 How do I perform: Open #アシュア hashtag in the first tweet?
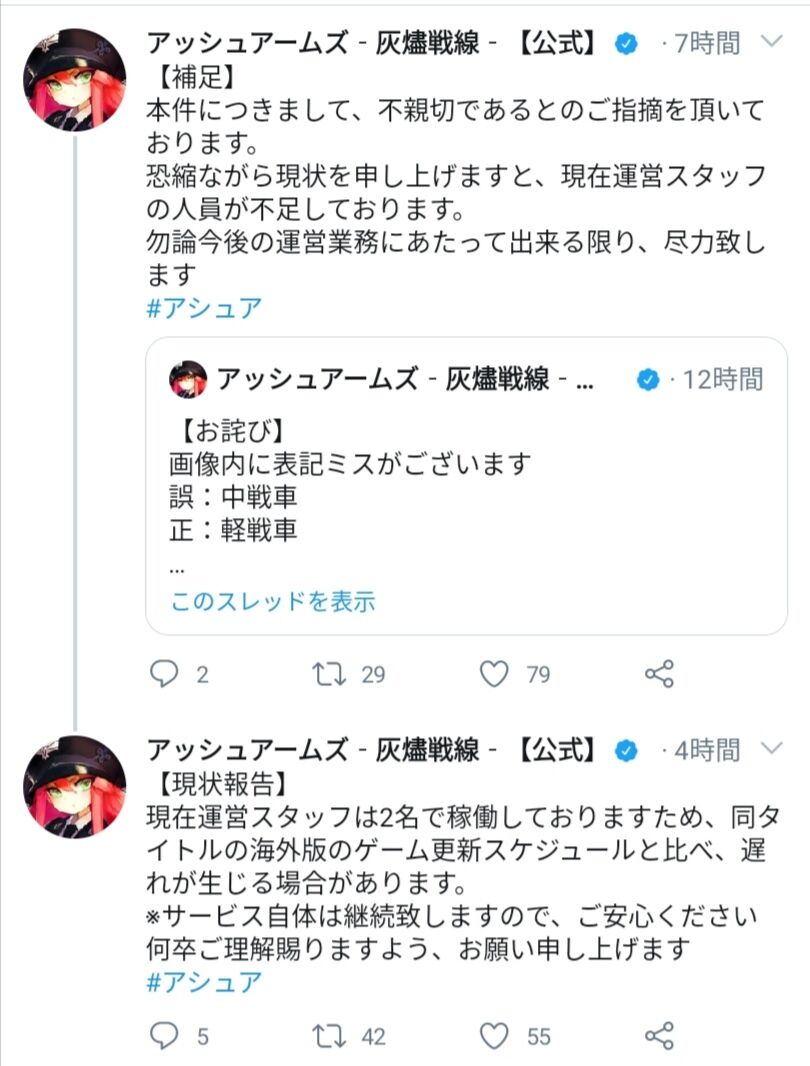[x=204, y=308]
